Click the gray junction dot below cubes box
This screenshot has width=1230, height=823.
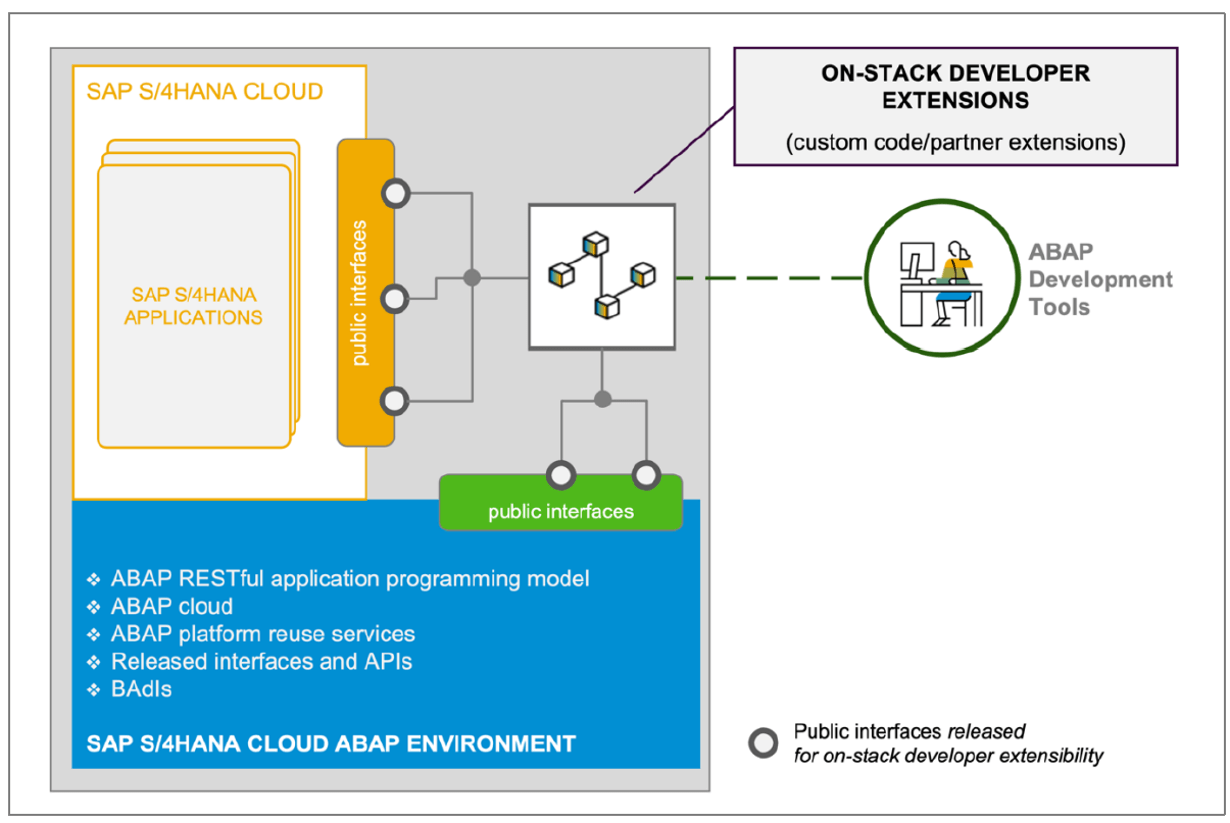602,400
